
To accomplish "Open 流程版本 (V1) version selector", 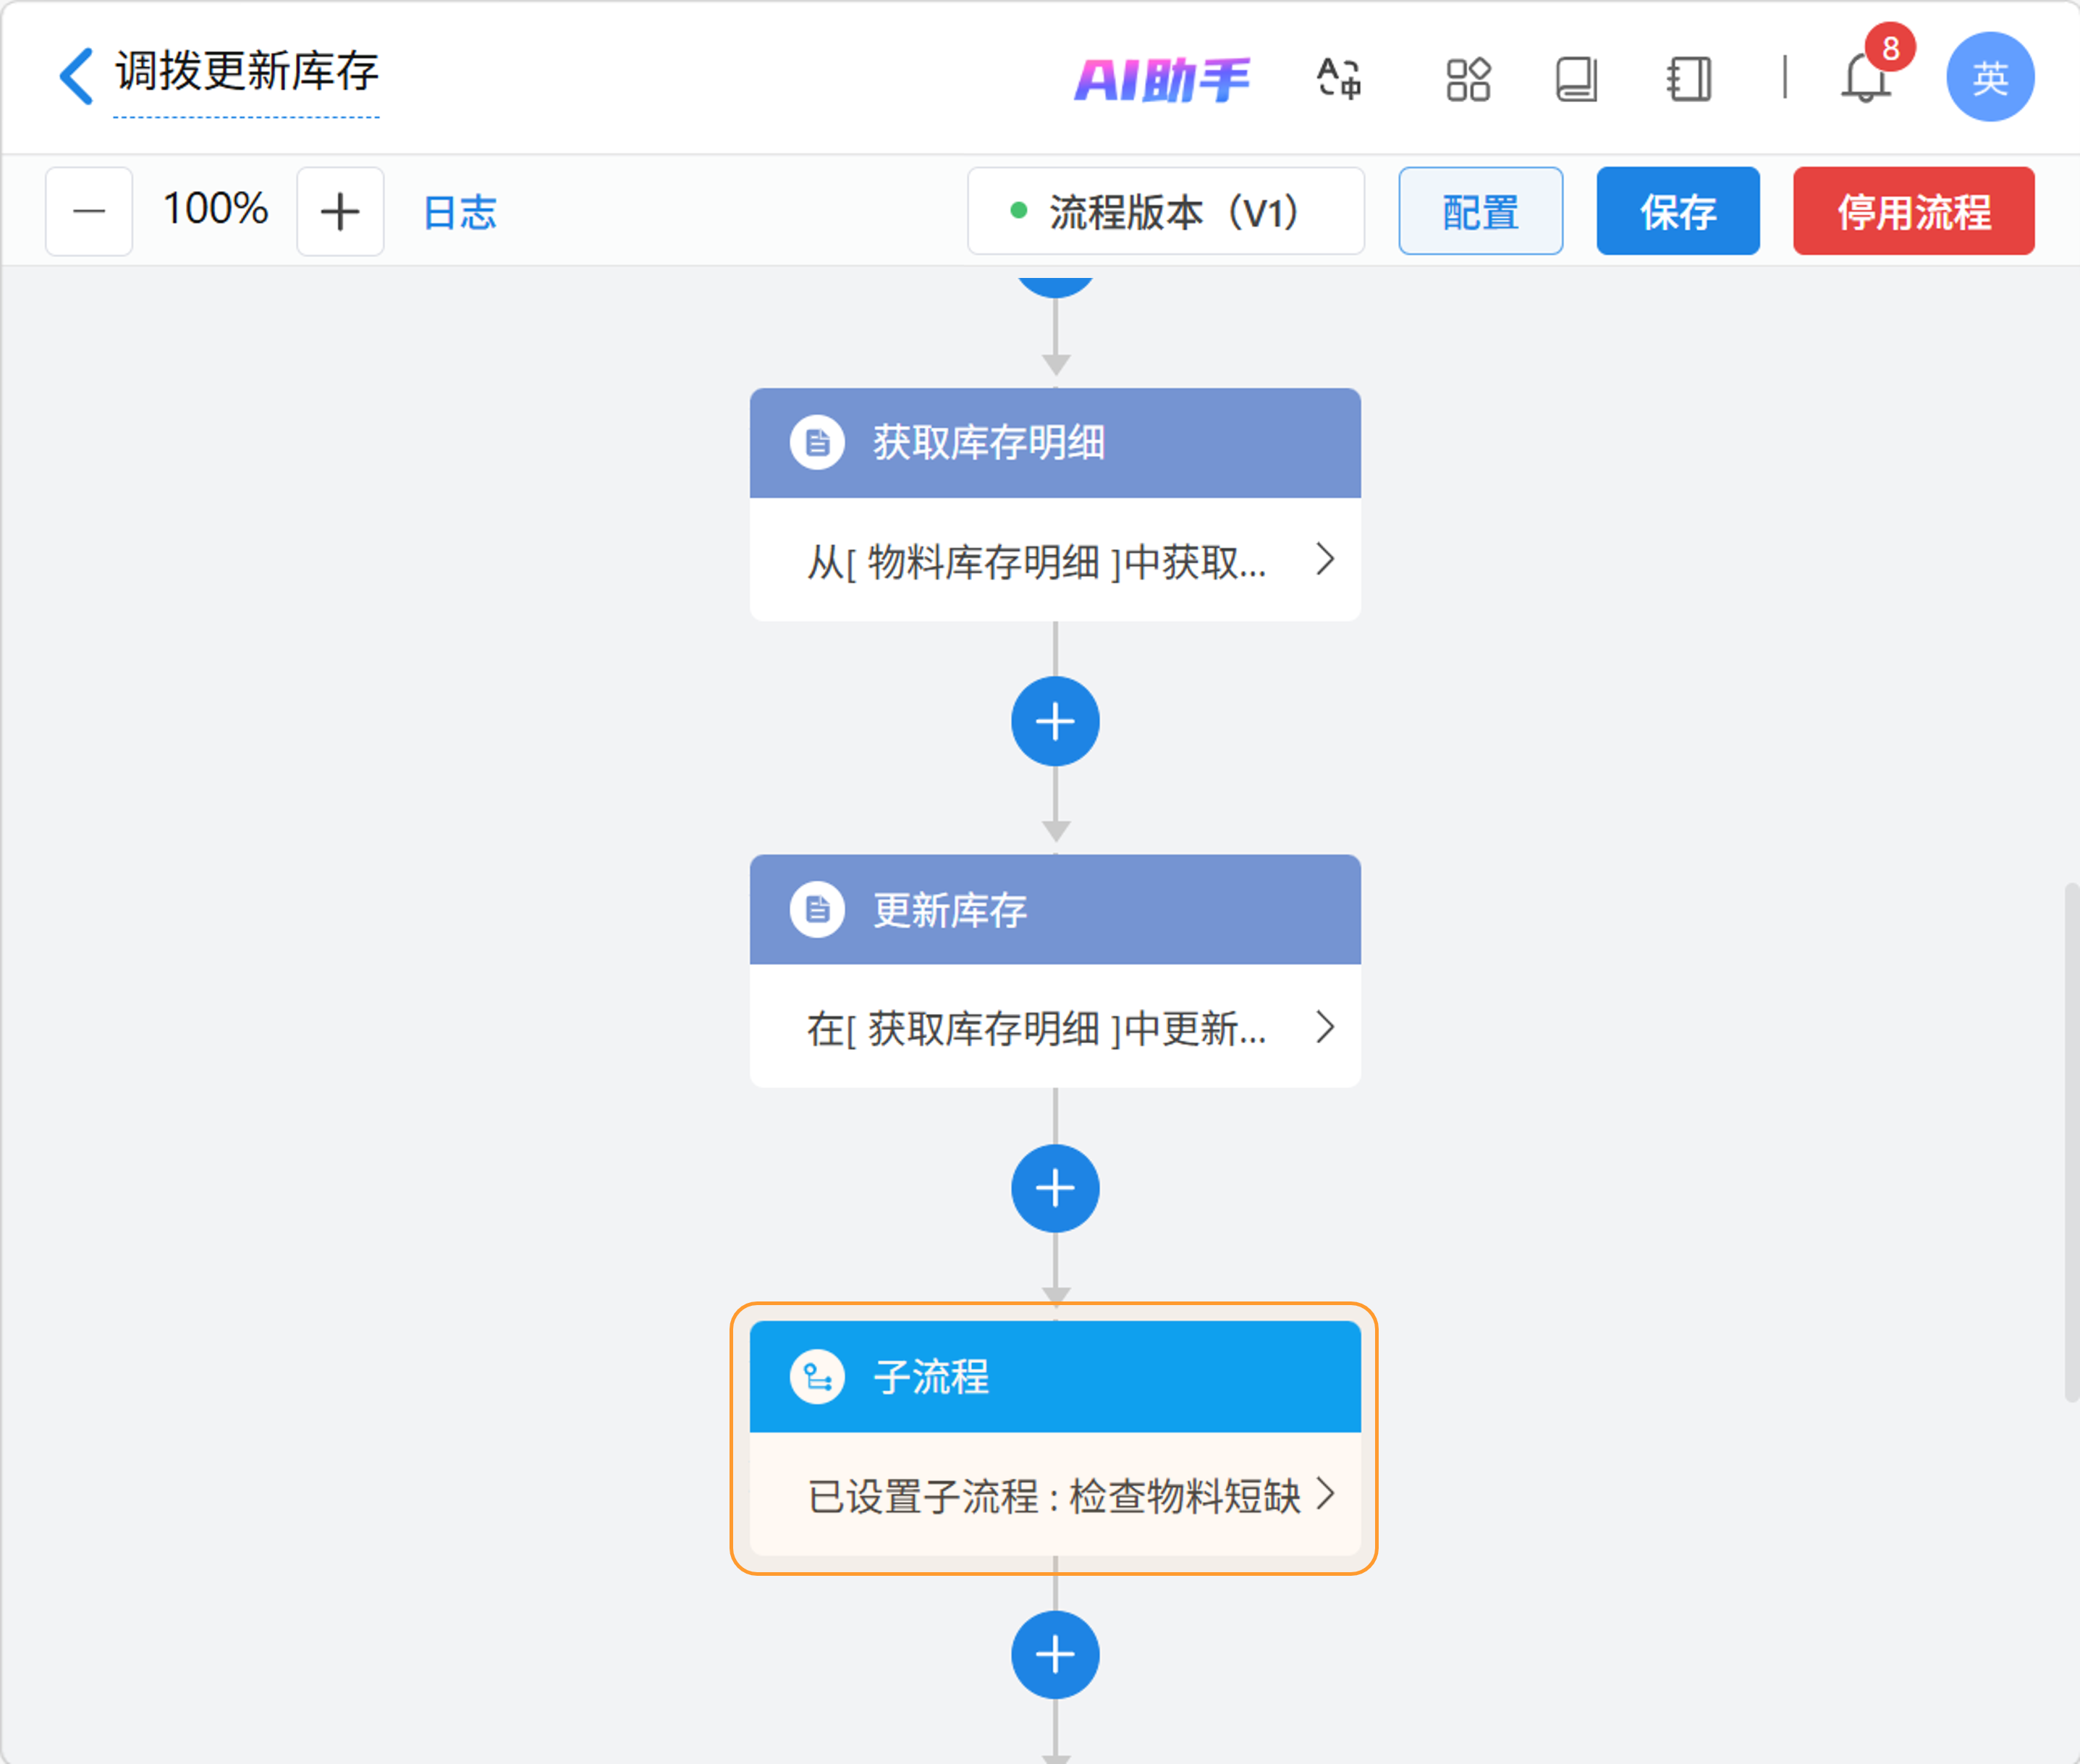I will tap(1165, 211).
